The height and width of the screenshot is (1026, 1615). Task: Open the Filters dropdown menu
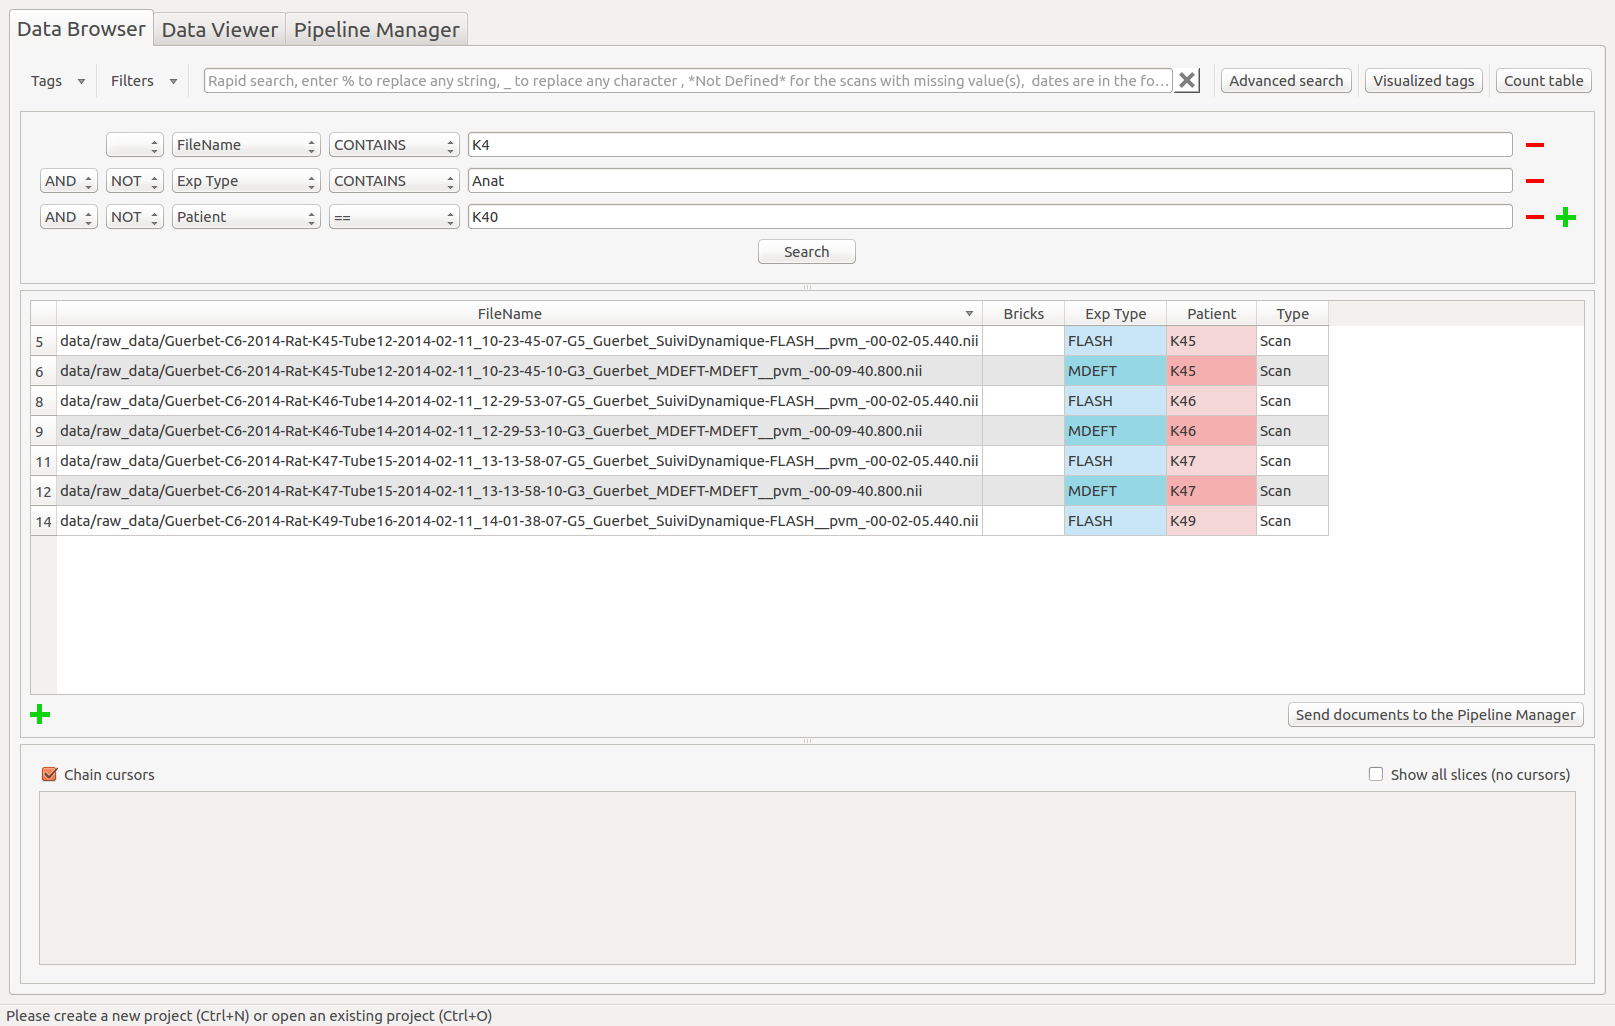pos(144,81)
